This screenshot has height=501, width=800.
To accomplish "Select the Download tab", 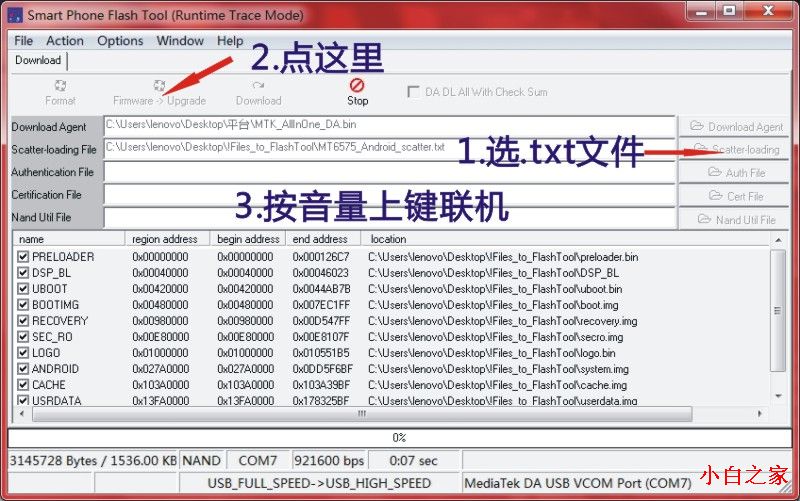I will (x=38, y=60).
